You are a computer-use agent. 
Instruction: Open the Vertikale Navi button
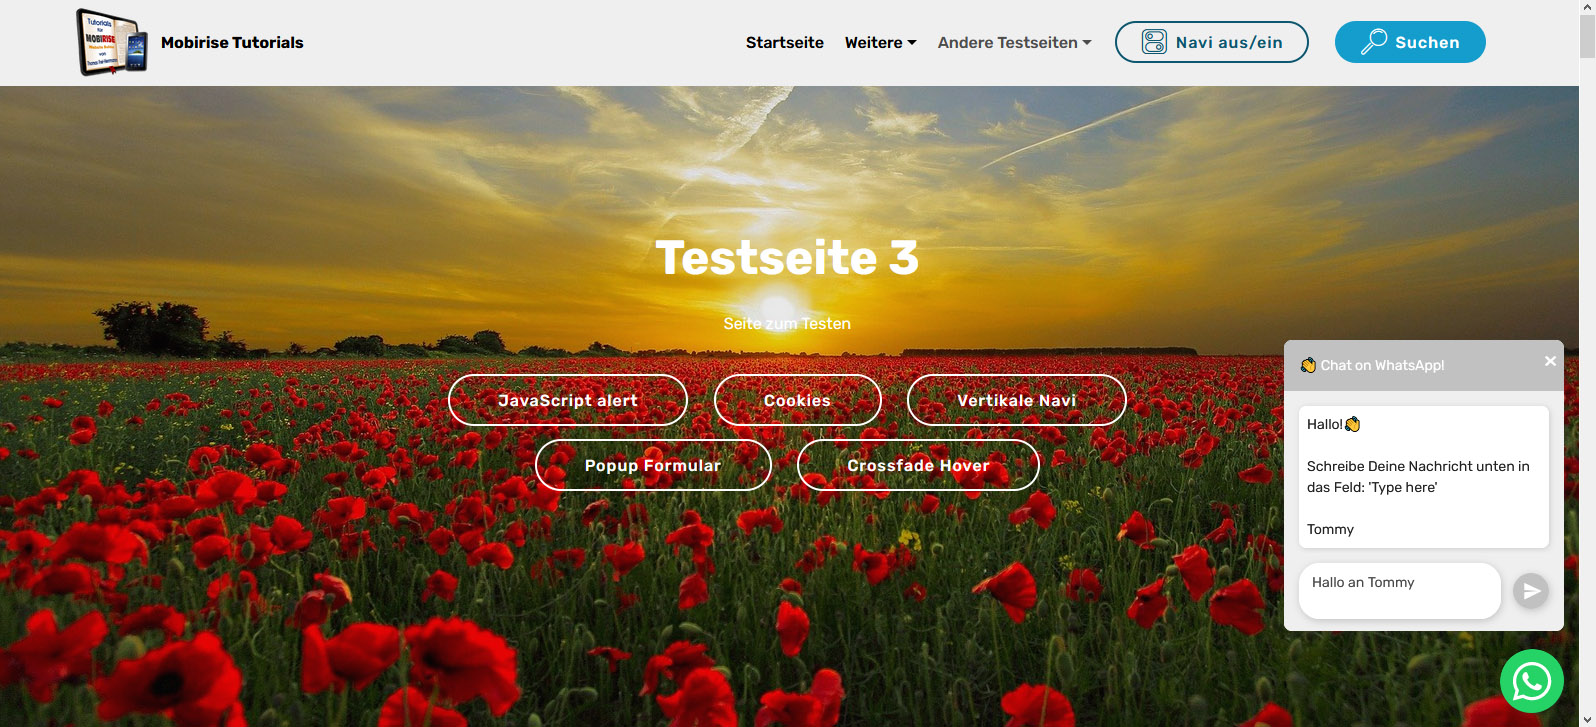click(x=1017, y=400)
